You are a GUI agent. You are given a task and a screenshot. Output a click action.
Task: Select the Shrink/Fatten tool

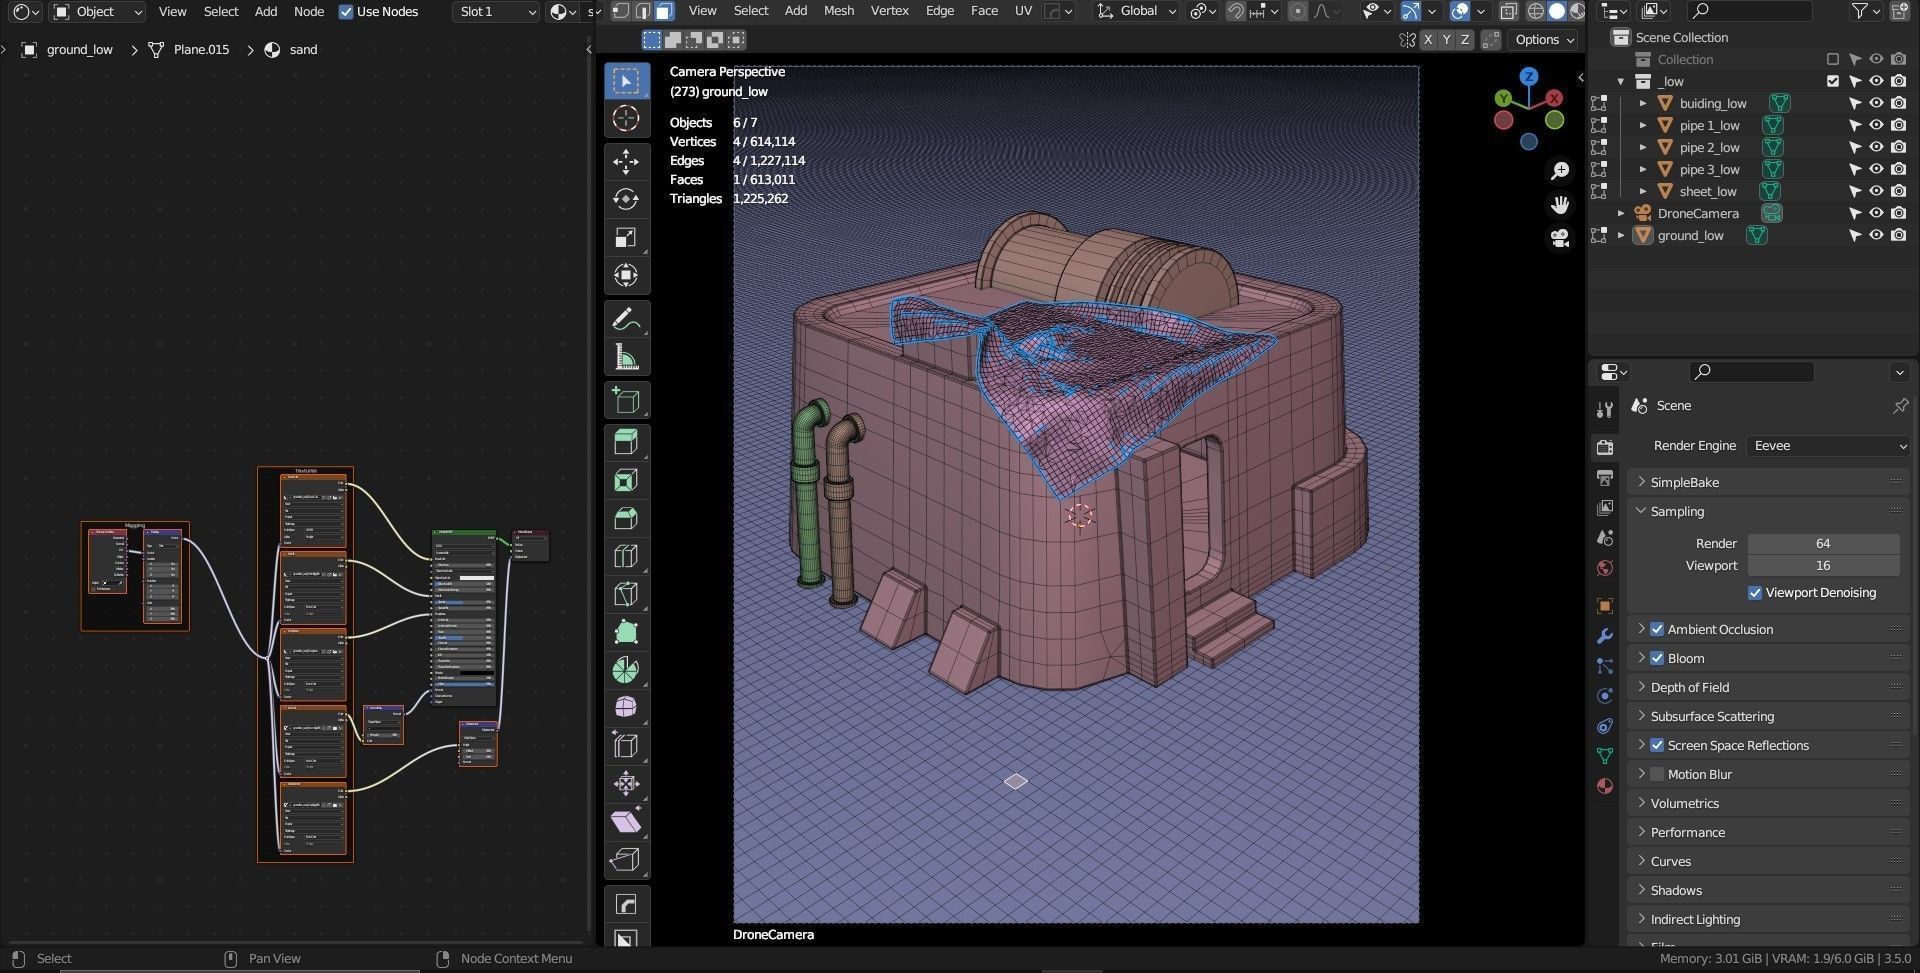click(626, 784)
